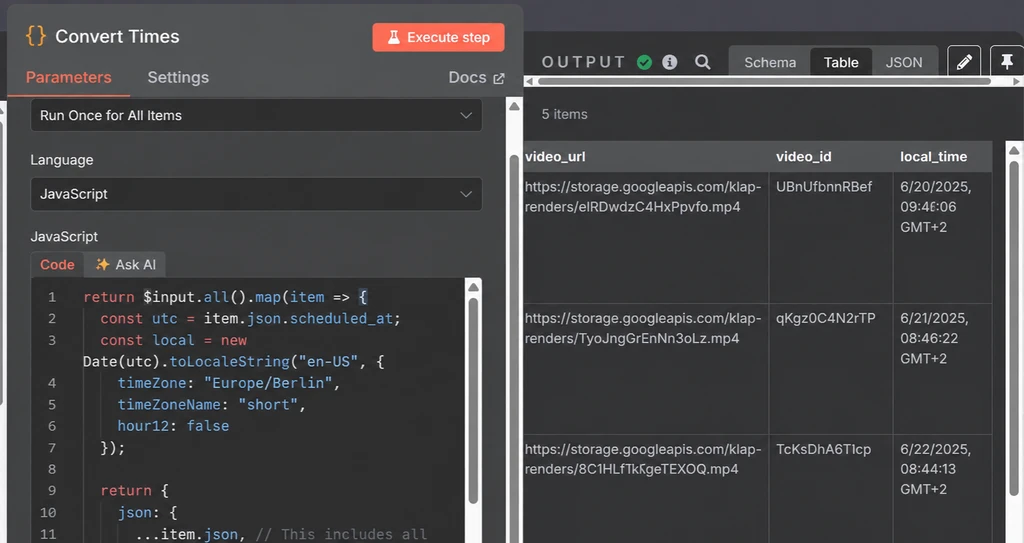
Task: Click the pin output data icon
Action: click(1007, 62)
